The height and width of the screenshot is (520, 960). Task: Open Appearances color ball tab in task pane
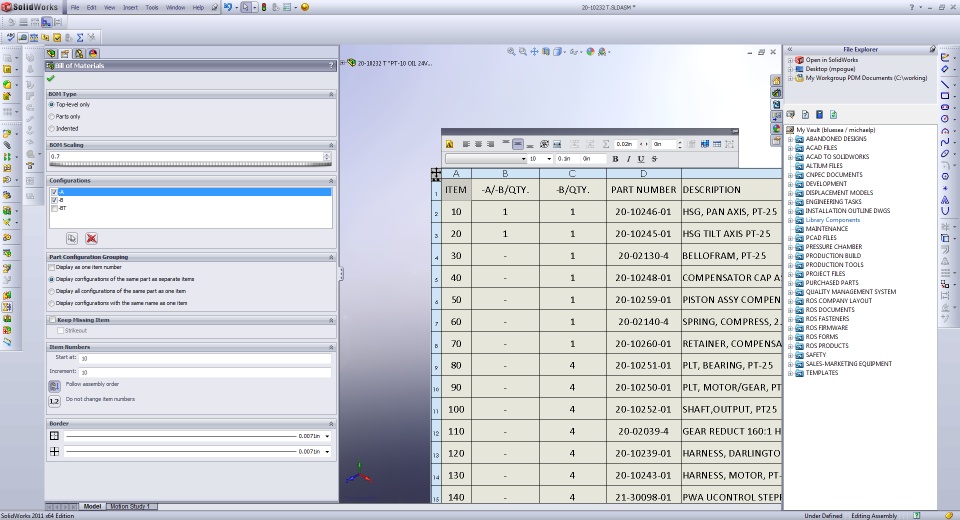pyautogui.click(x=776, y=129)
